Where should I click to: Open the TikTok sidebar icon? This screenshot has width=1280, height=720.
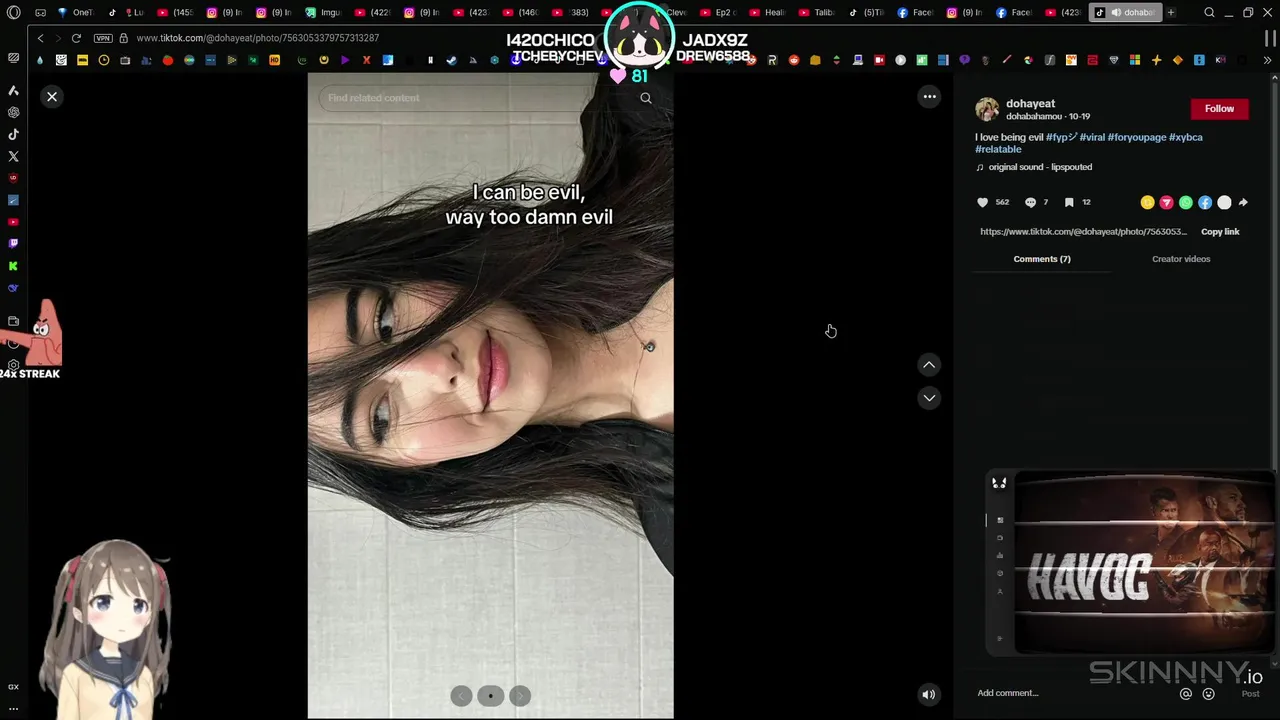(x=13, y=135)
